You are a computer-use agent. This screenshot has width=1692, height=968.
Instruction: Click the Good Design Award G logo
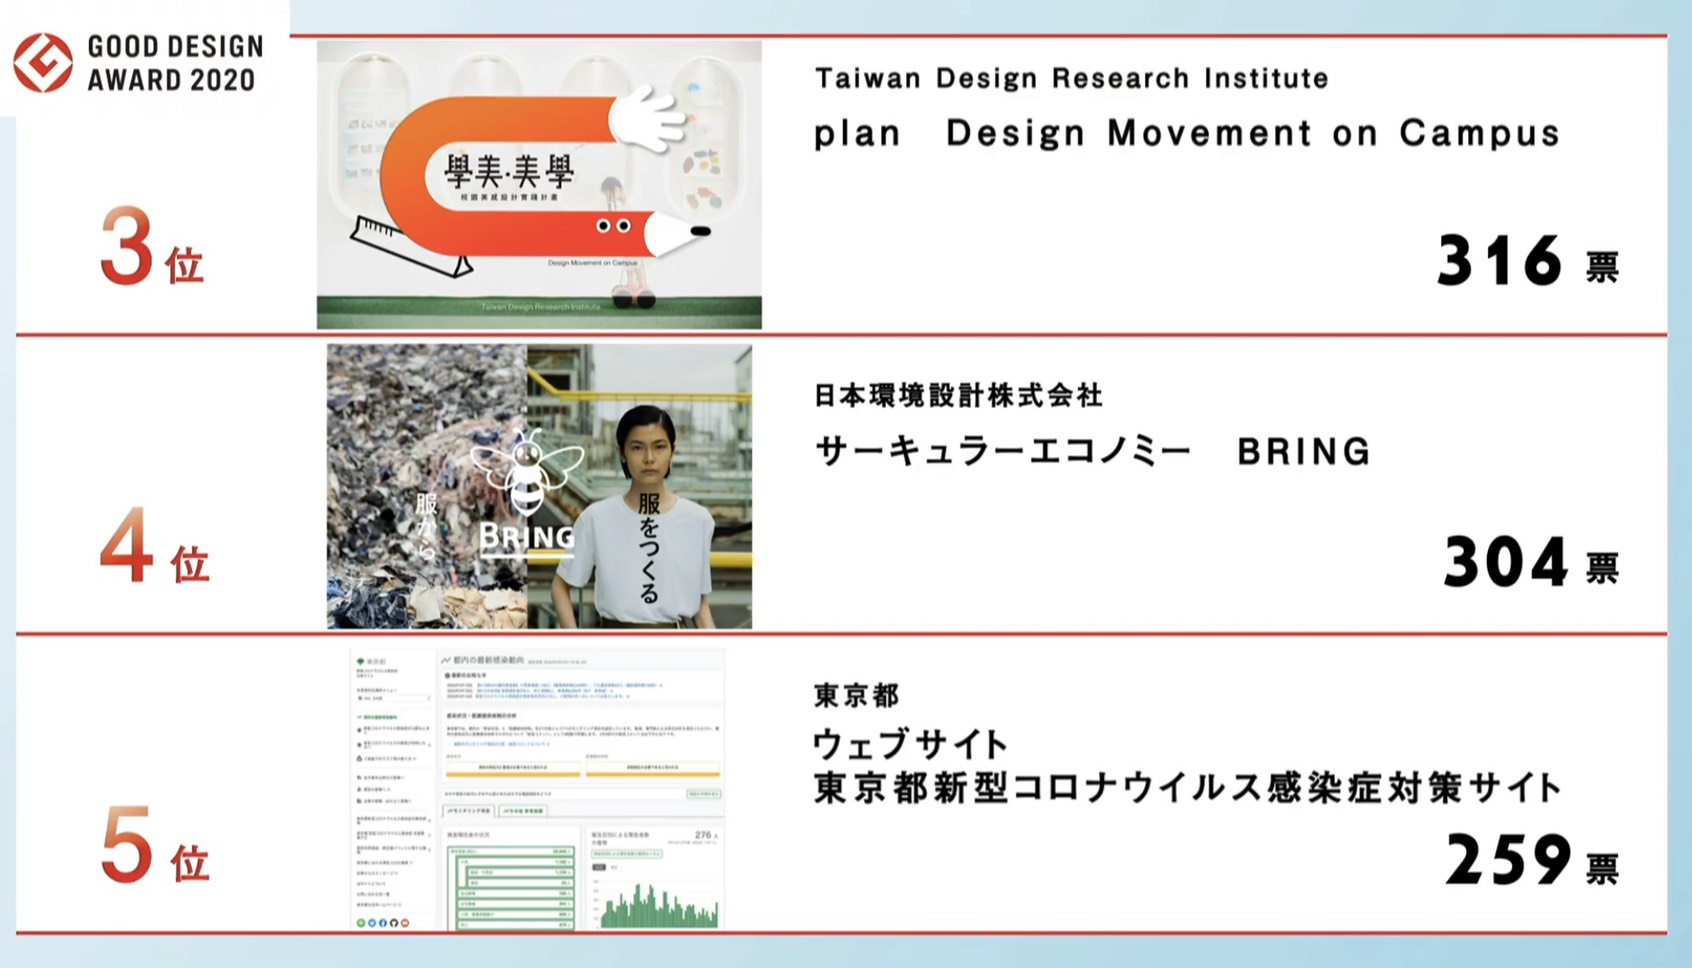click(42, 62)
